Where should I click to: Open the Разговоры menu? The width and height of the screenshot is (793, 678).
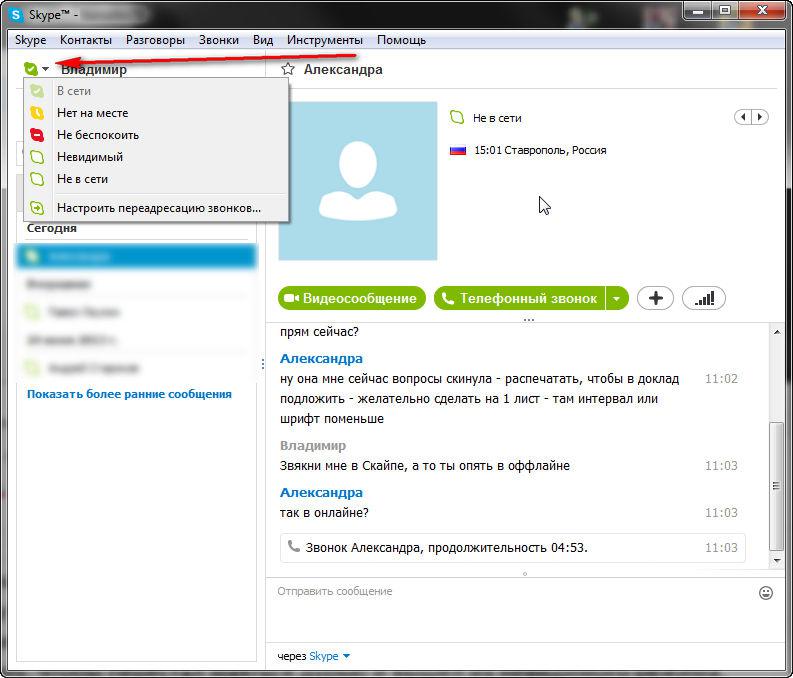(x=155, y=40)
